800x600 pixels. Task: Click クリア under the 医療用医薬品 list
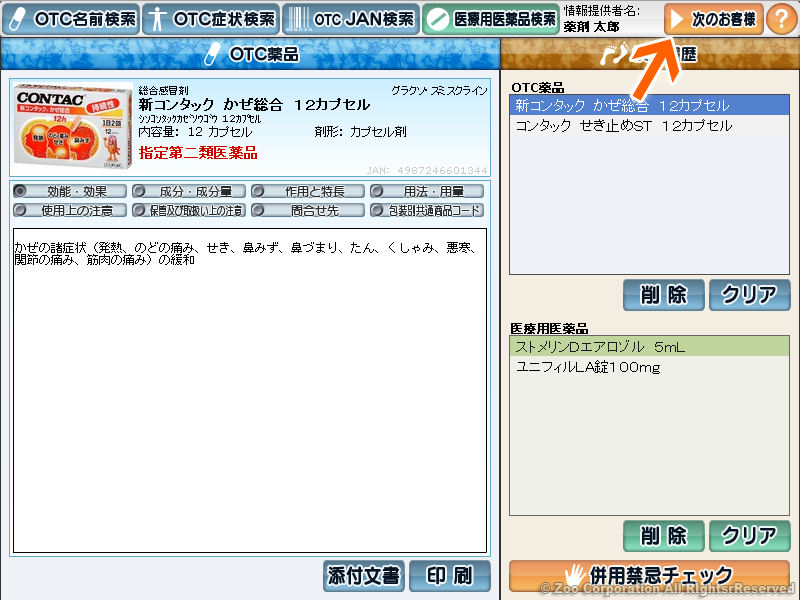coord(749,536)
